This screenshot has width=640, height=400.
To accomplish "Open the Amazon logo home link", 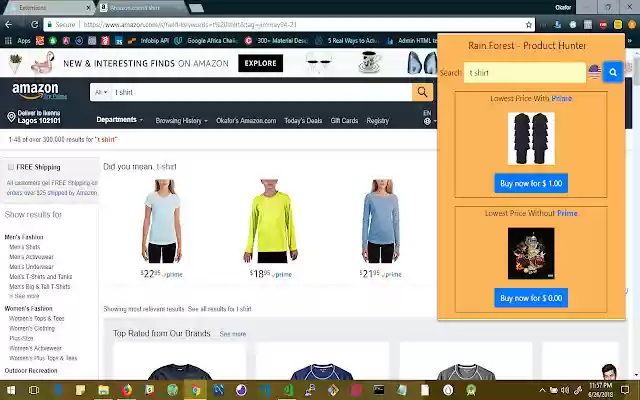I will (36, 91).
